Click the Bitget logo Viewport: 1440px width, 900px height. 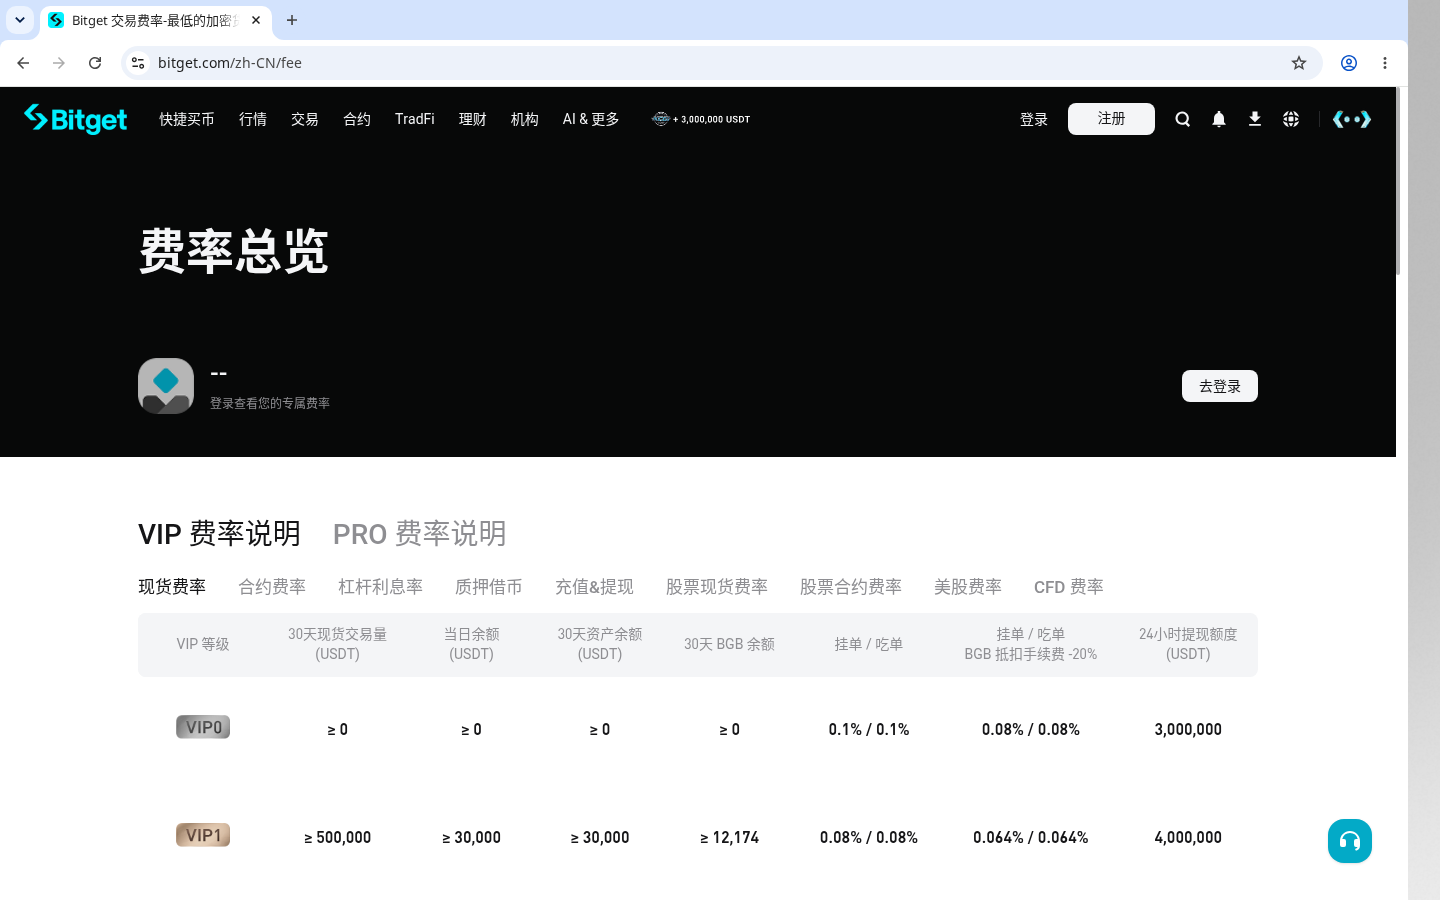tap(75, 119)
